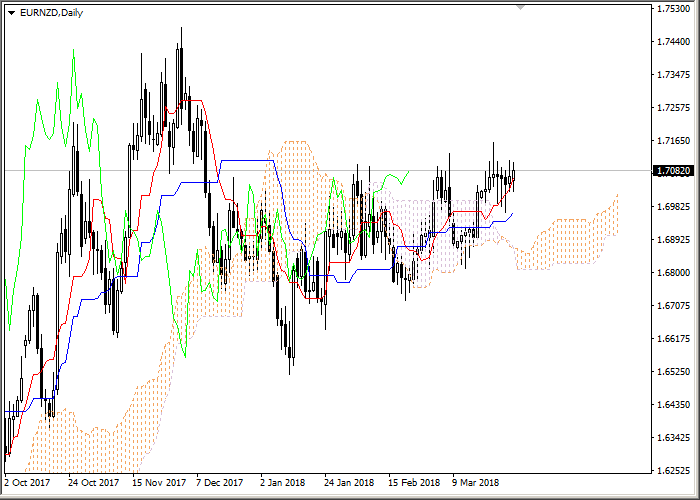The image size is (700, 500).
Task: Click the 1.72575 price scale value
Action: click(x=674, y=108)
